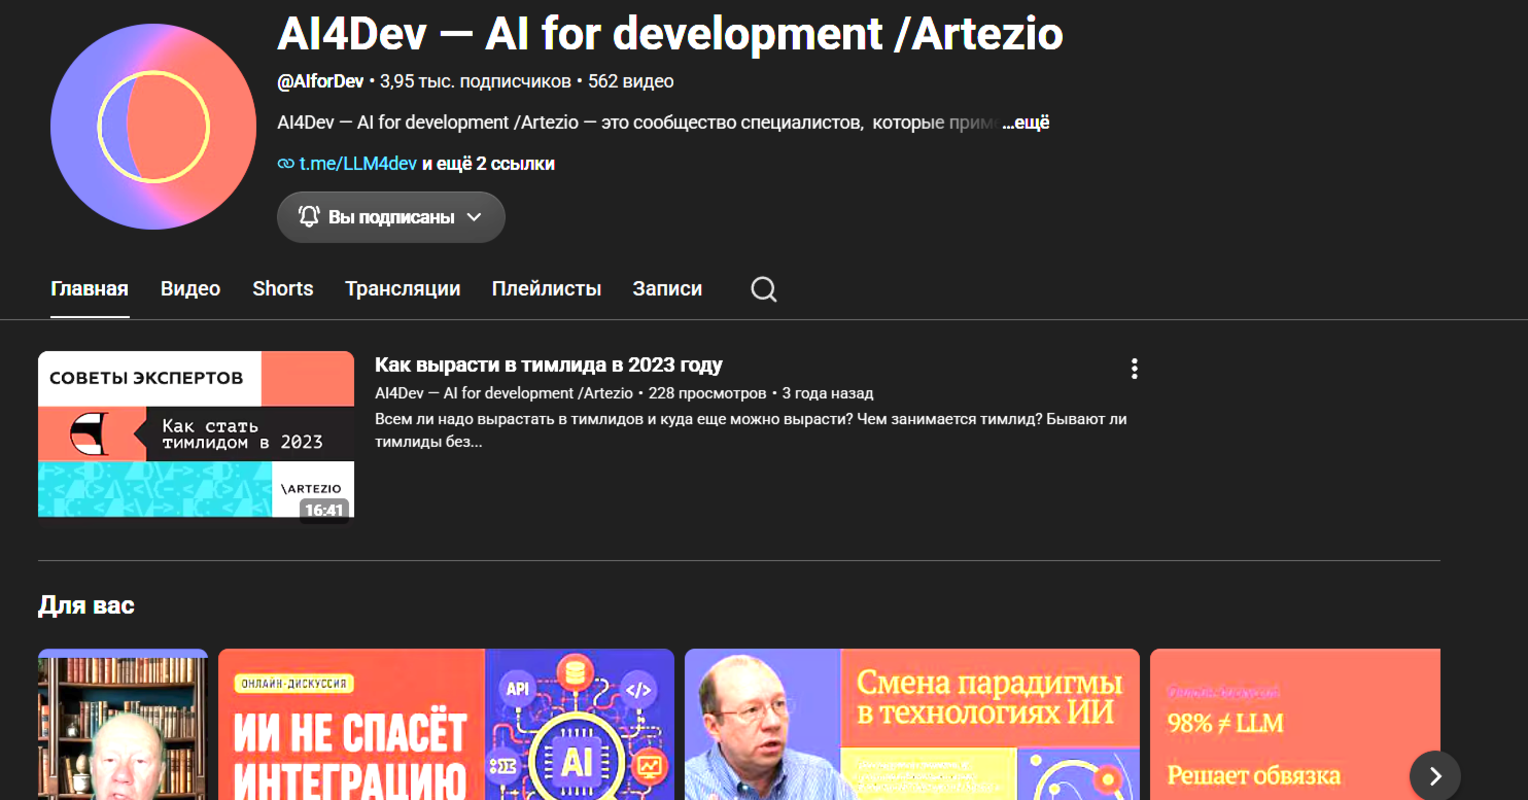Click the next arrow in the Для вас carousel

coord(1435,776)
